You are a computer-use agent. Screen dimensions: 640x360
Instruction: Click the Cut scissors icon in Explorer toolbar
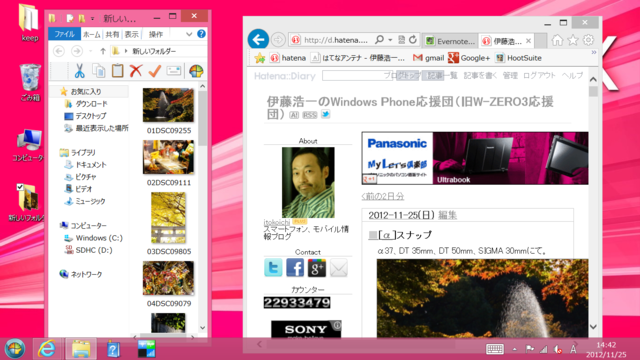pyautogui.click(x=79, y=71)
